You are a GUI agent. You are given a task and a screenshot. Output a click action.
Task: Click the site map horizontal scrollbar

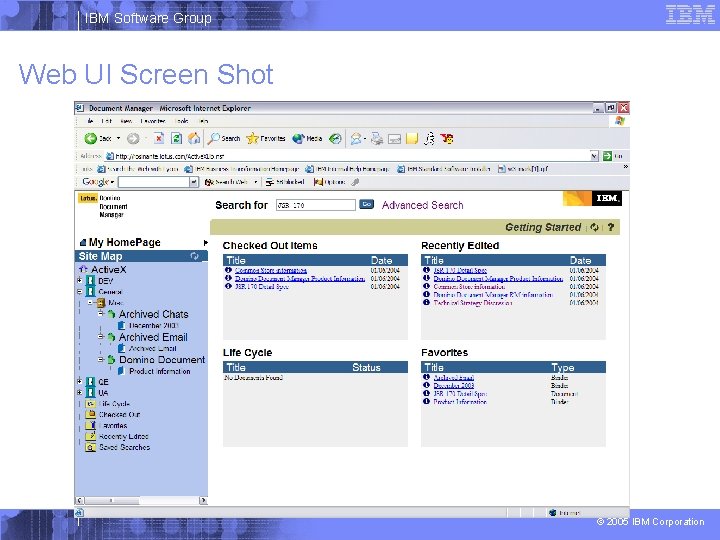pyautogui.click(x=141, y=500)
